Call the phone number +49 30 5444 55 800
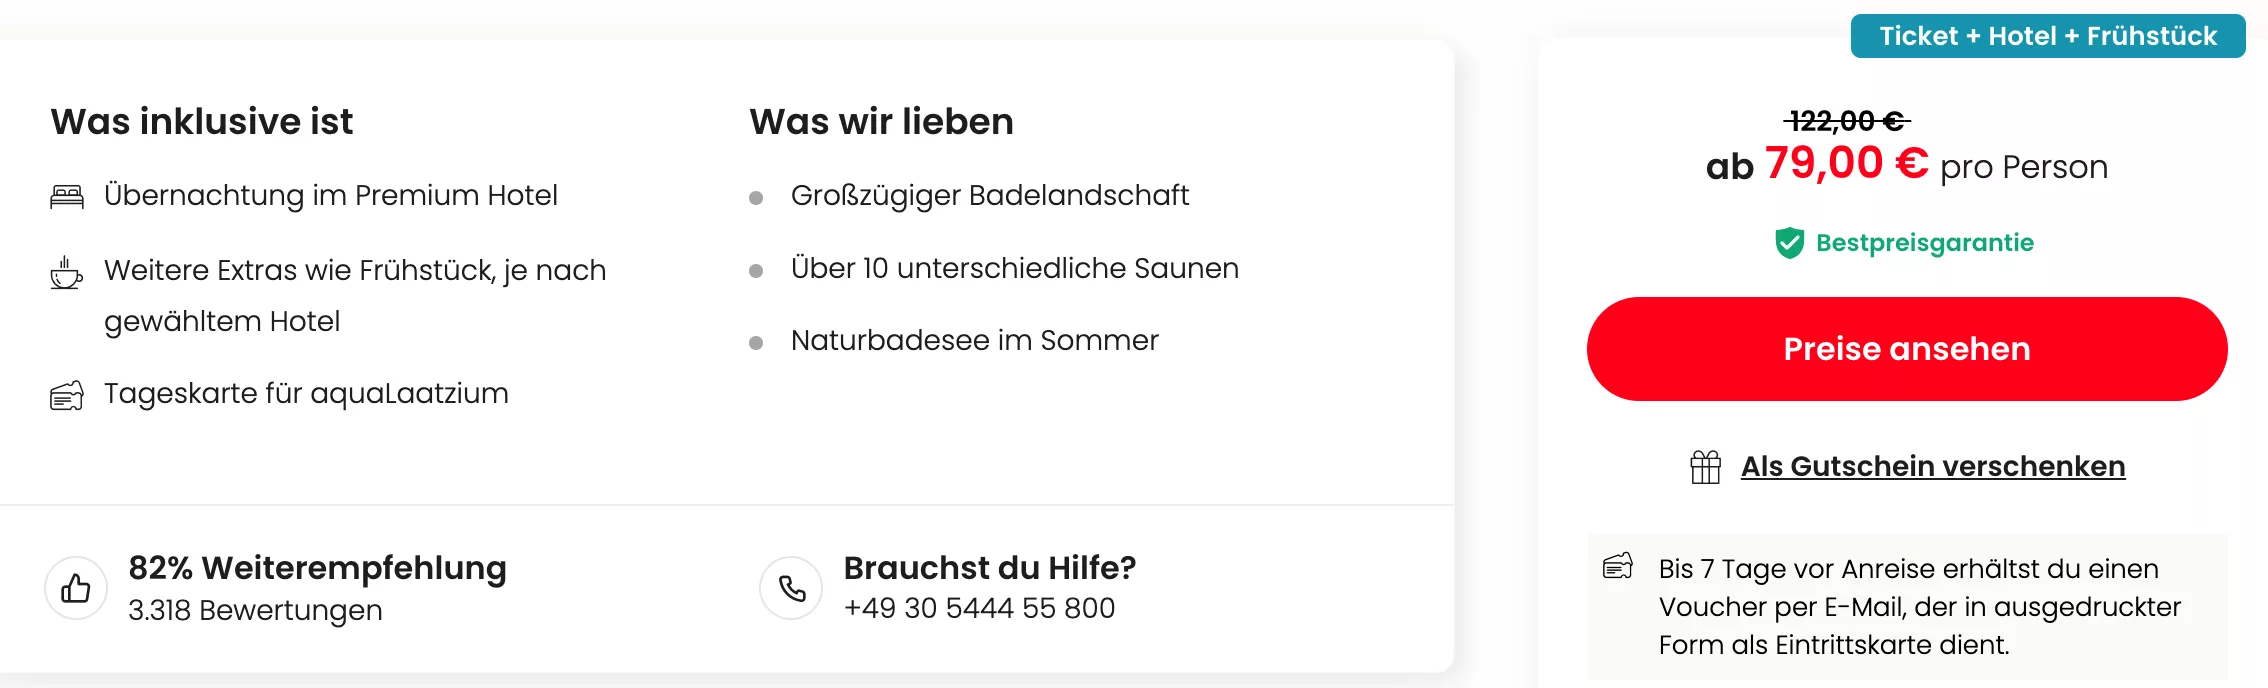The width and height of the screenshot is (2268, 688). point(979,608)
